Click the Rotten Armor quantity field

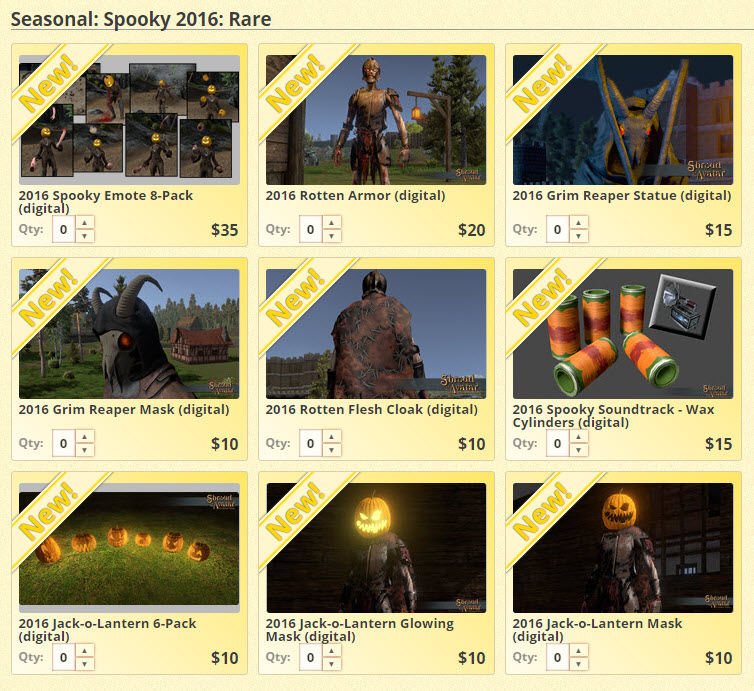pos(311,229)
